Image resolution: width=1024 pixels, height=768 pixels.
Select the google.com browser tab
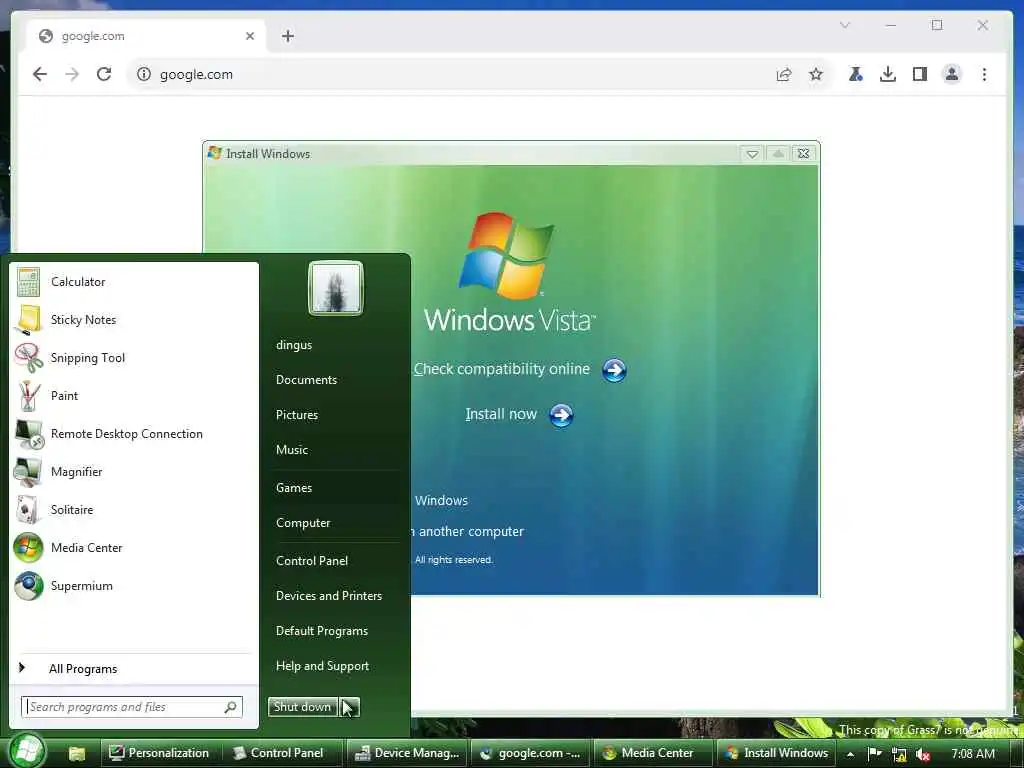coord(145,36)
